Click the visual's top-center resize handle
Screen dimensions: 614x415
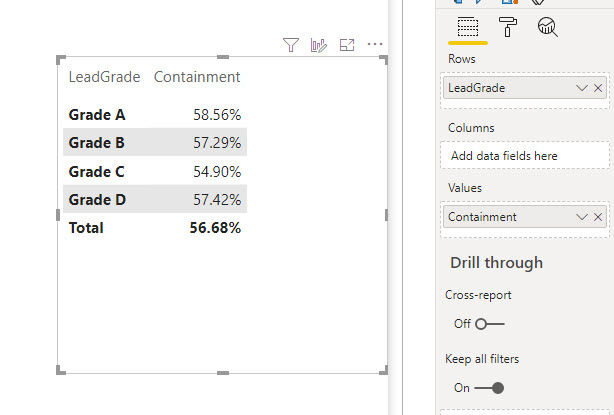tap(223, 57)
